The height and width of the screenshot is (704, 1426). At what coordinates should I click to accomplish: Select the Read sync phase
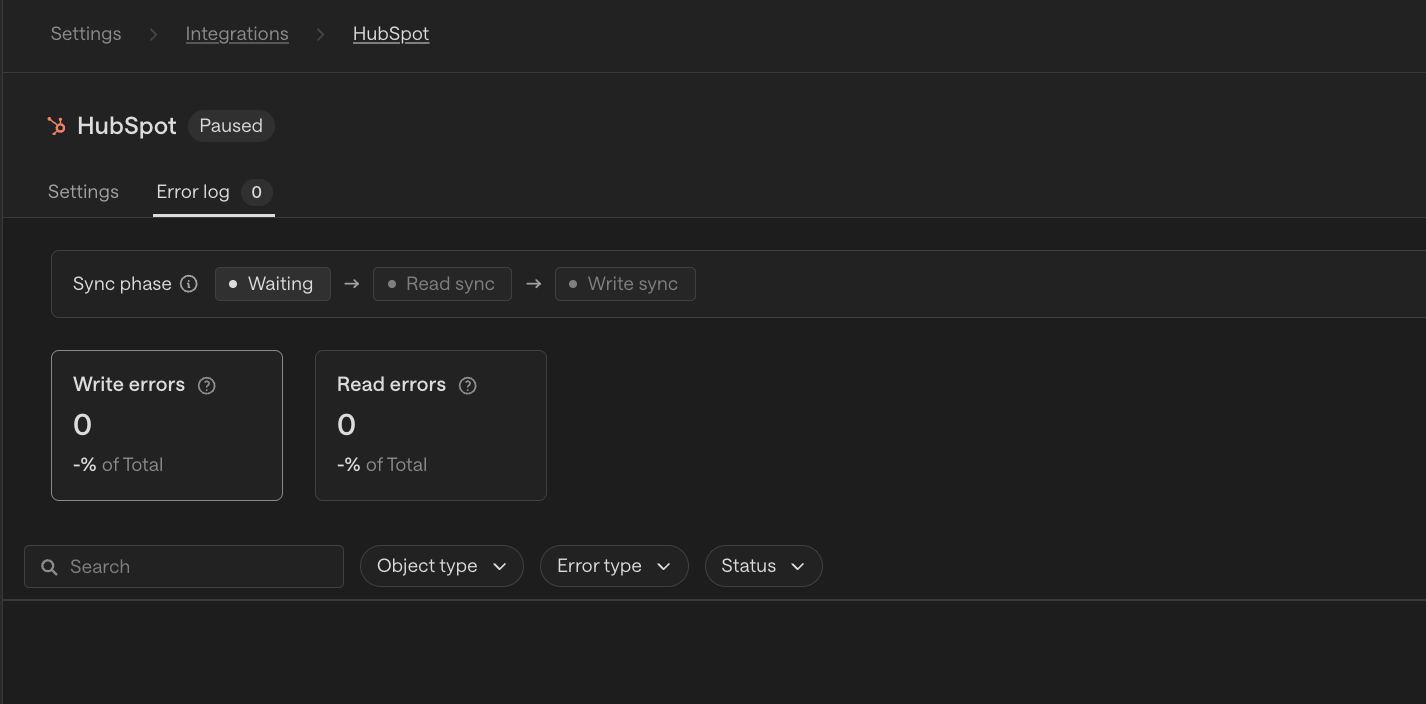(x=442, y=284)
